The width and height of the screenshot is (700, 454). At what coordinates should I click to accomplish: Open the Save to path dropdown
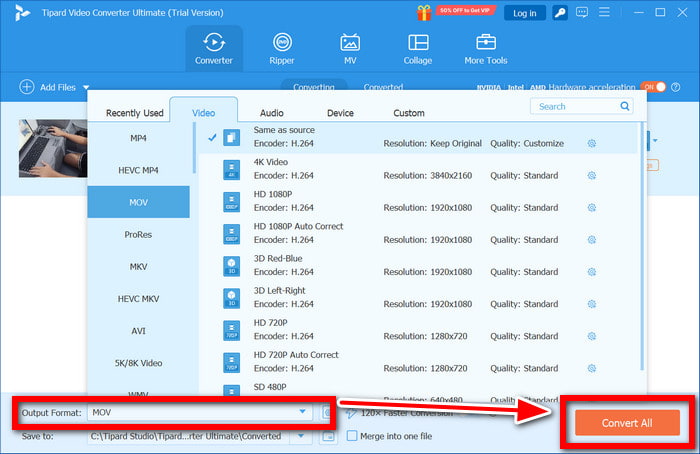[300, 436]
